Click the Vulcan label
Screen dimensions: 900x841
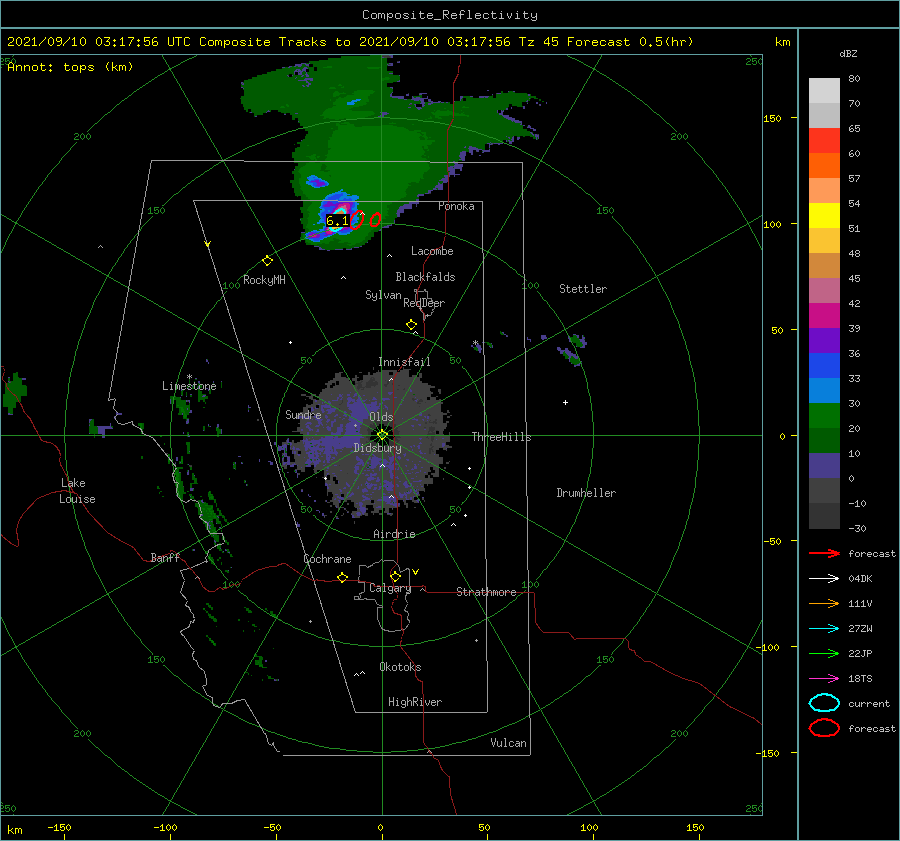tap(509, 743)
